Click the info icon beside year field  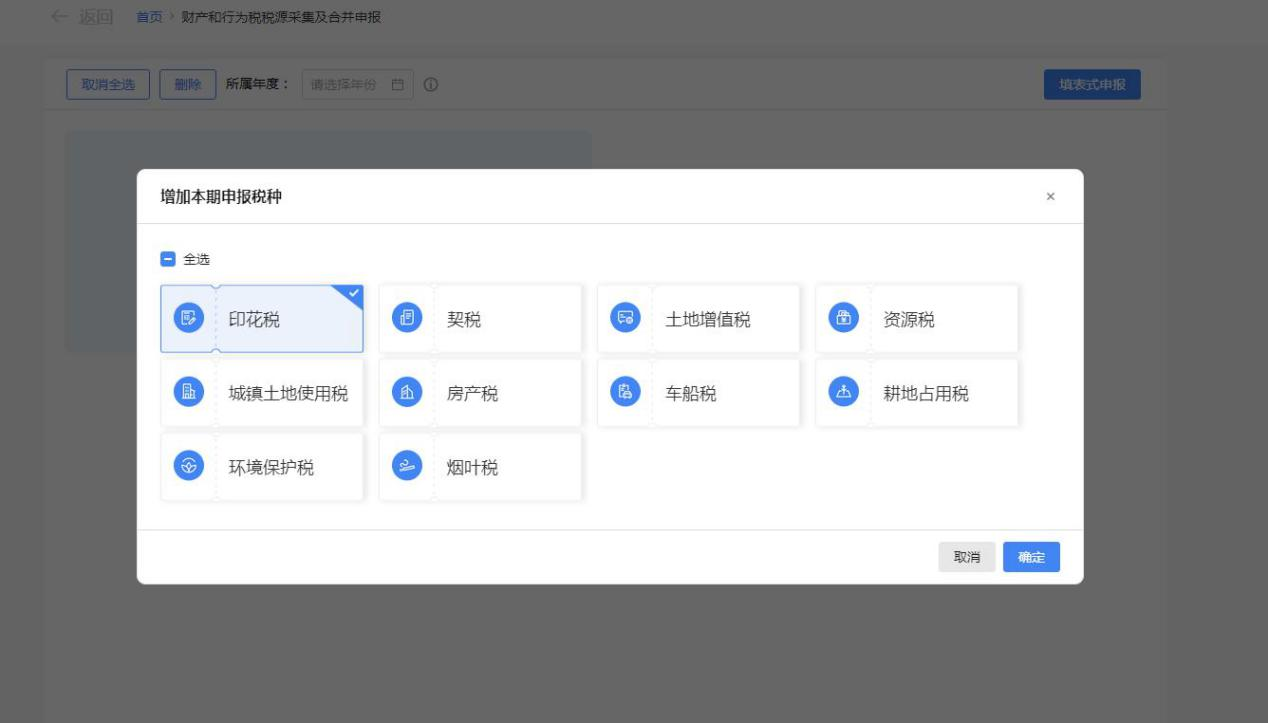click(x=431, y=85)
